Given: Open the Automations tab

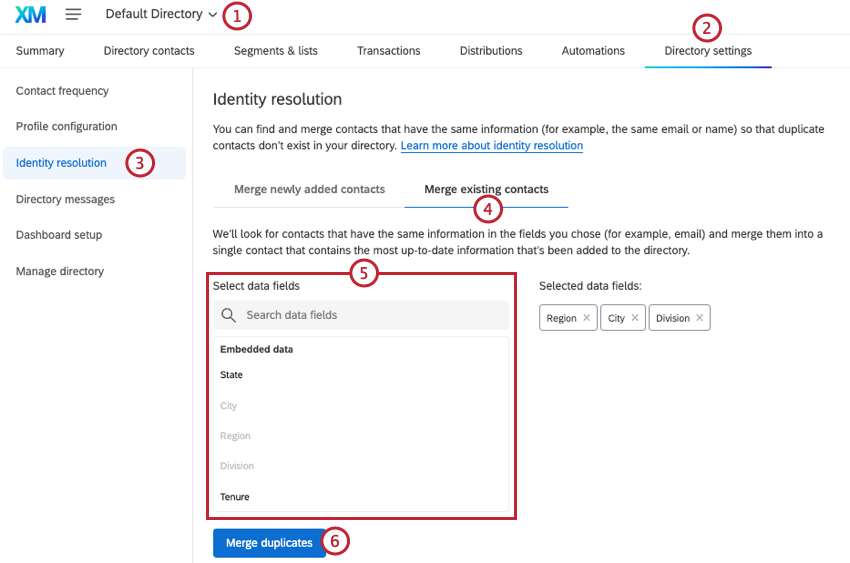Looking at the screenshot, I should (593, 51).
